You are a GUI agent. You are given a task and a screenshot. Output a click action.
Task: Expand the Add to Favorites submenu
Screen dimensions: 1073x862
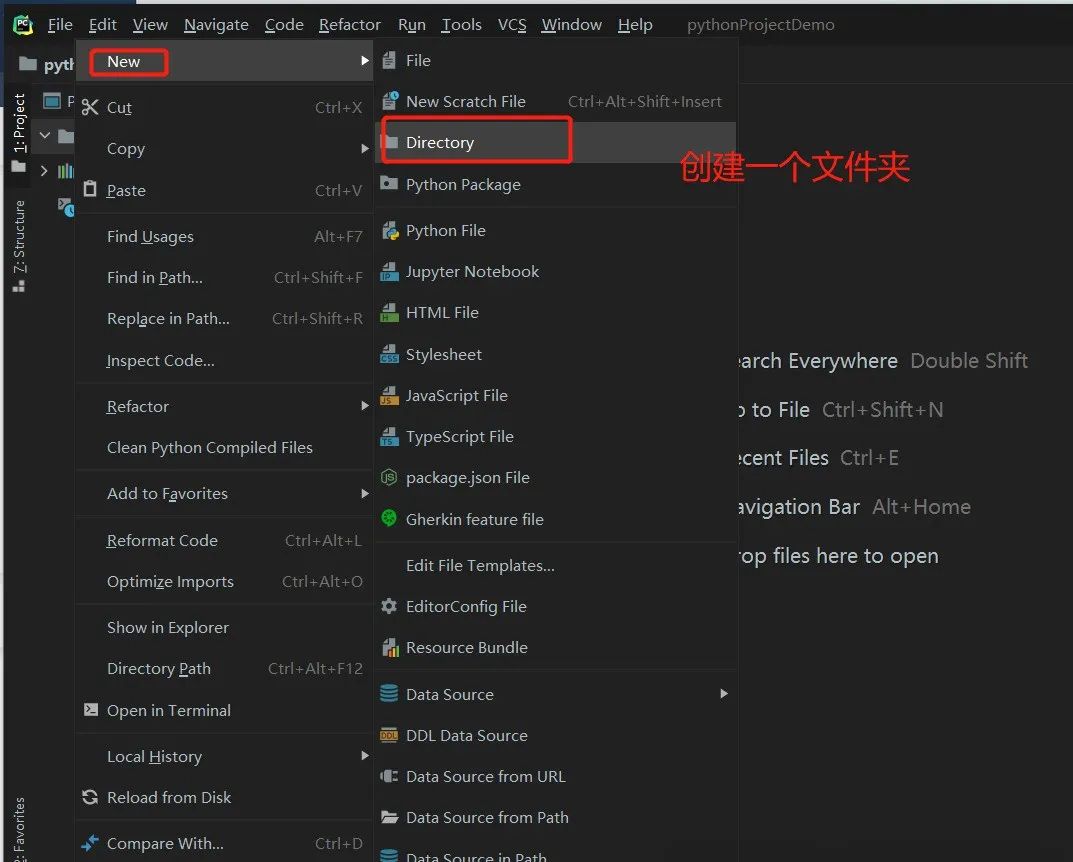[x=365, y=494]
